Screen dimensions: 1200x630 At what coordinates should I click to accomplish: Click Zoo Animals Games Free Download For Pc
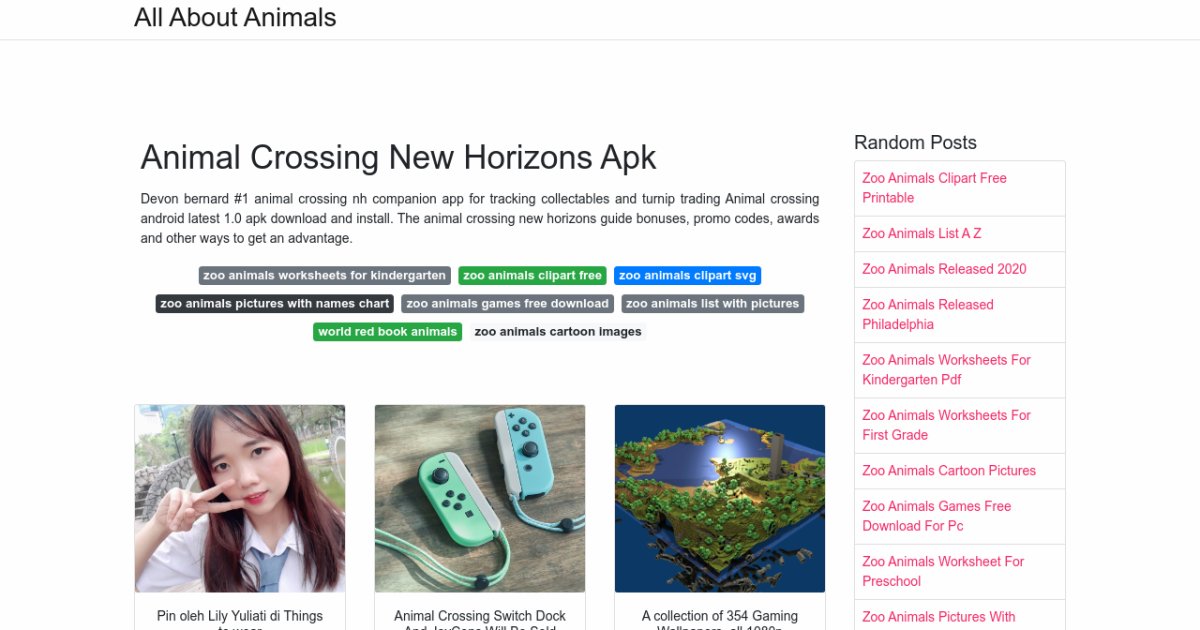[936, 516]
